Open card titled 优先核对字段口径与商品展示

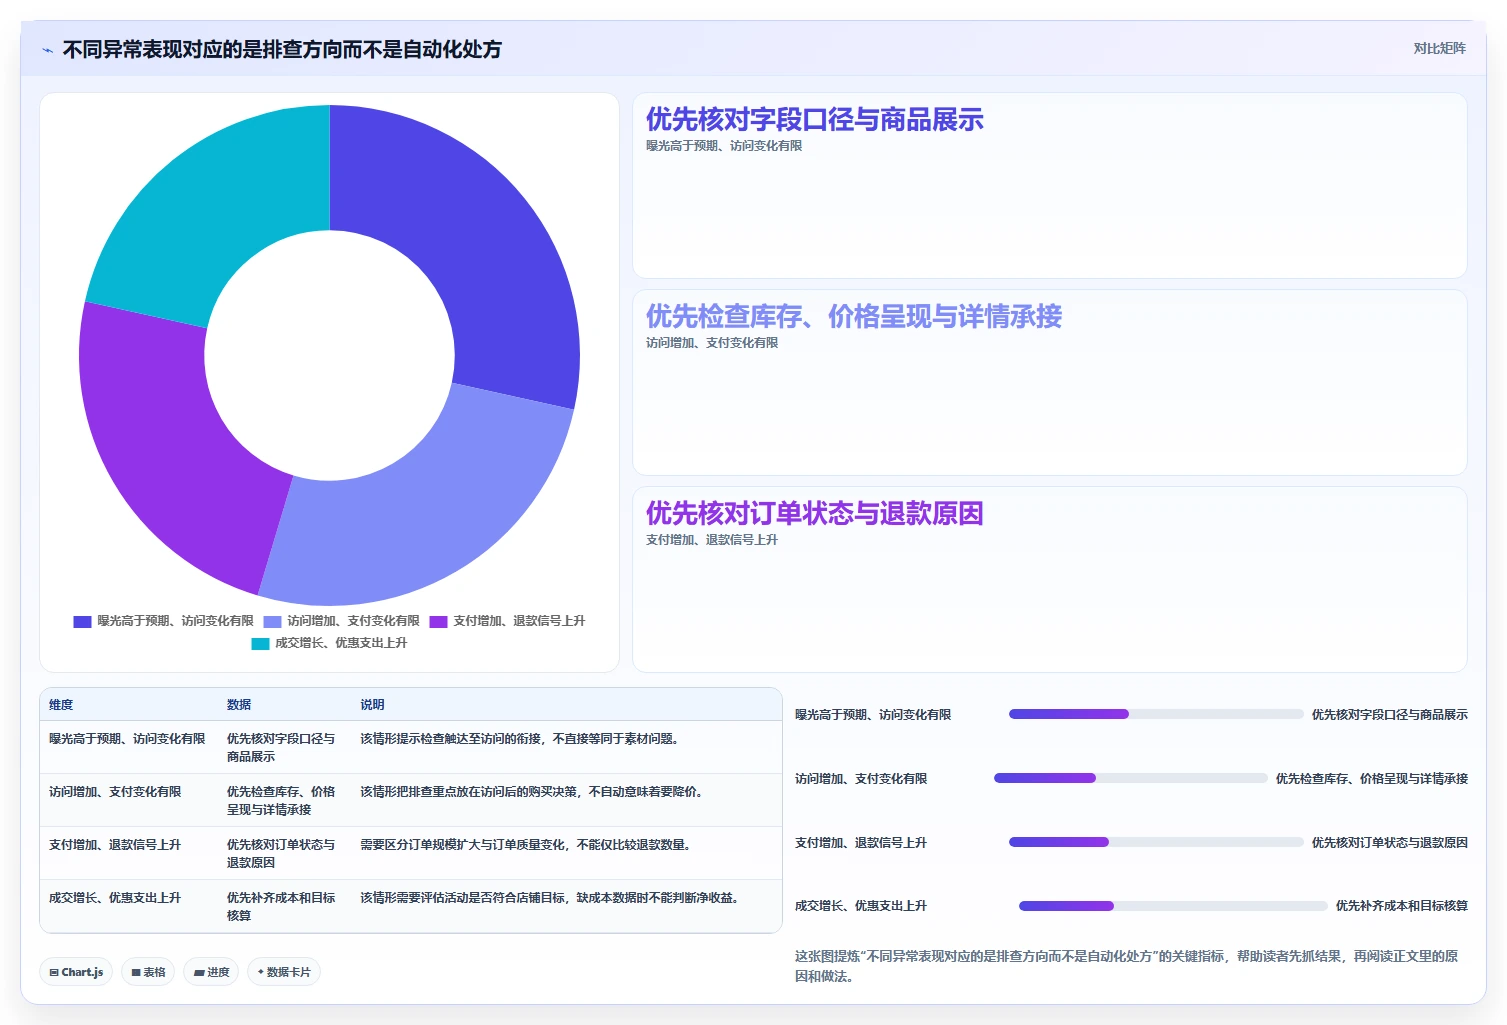(x=1049, y=186)
